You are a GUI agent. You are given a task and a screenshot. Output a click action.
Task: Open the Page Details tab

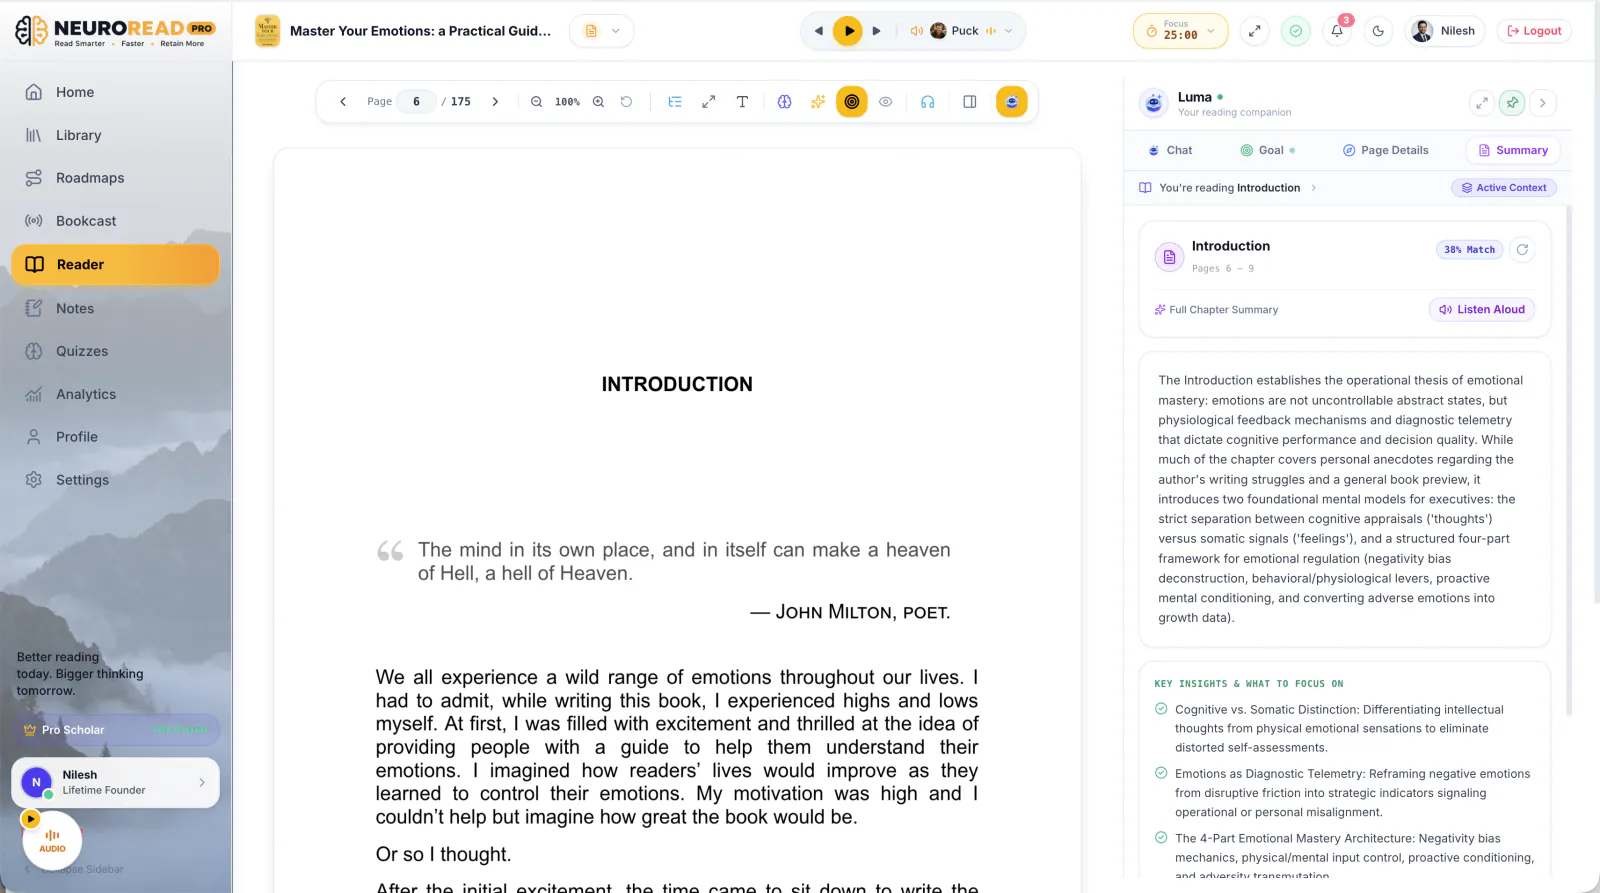click(1386, 150)
